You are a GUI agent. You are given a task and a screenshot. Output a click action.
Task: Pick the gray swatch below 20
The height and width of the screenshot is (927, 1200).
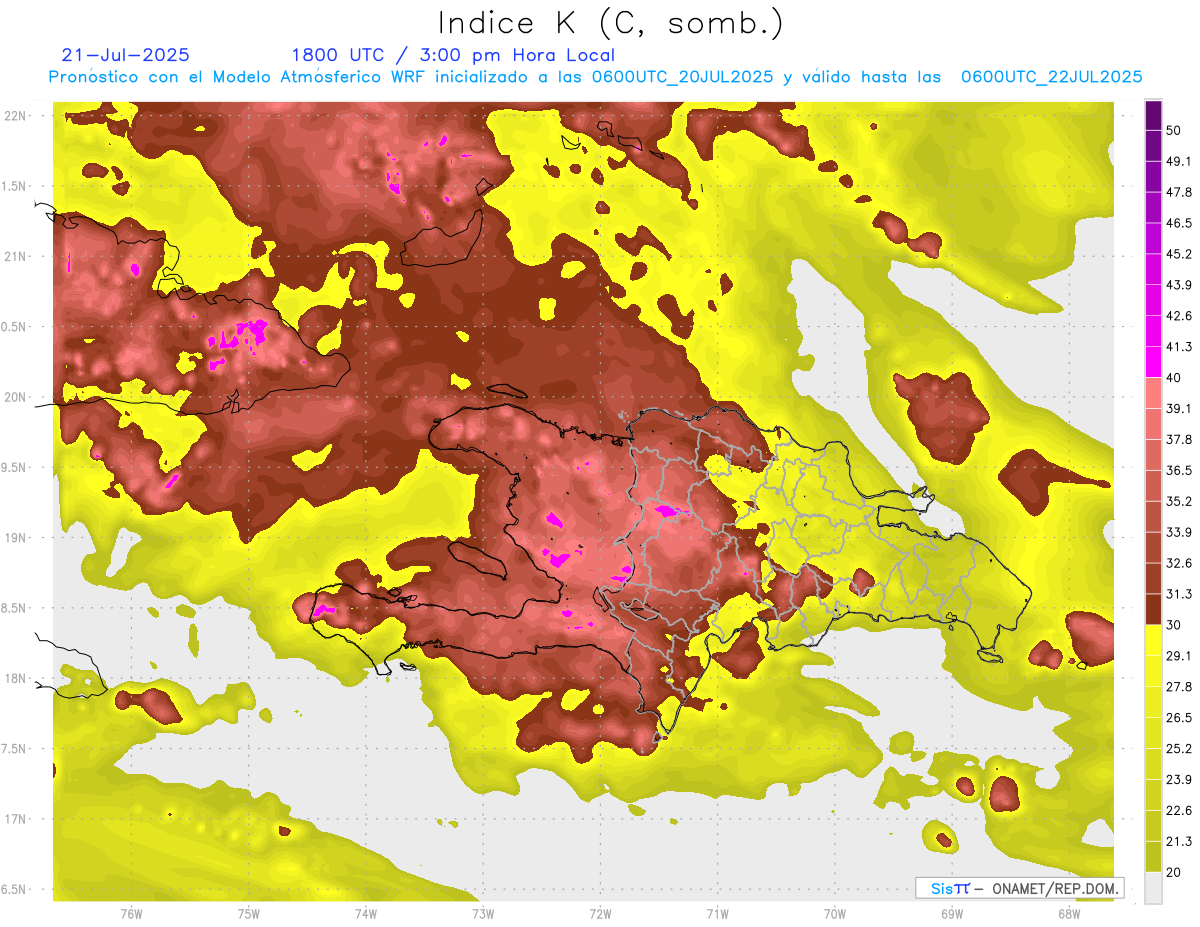(1153, 888)
